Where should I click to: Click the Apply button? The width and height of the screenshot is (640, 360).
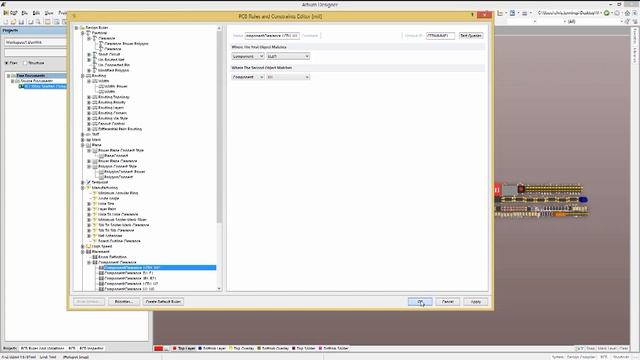[476, 302]
